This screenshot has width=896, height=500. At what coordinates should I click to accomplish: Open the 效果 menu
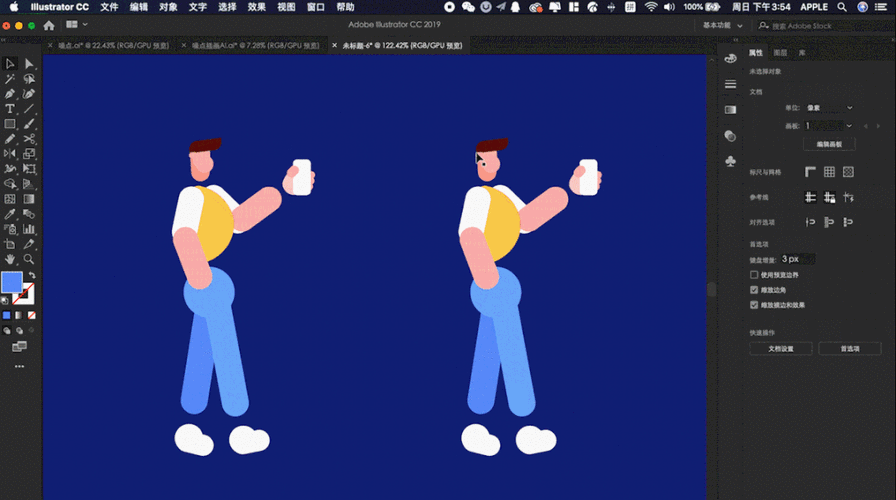257,7
